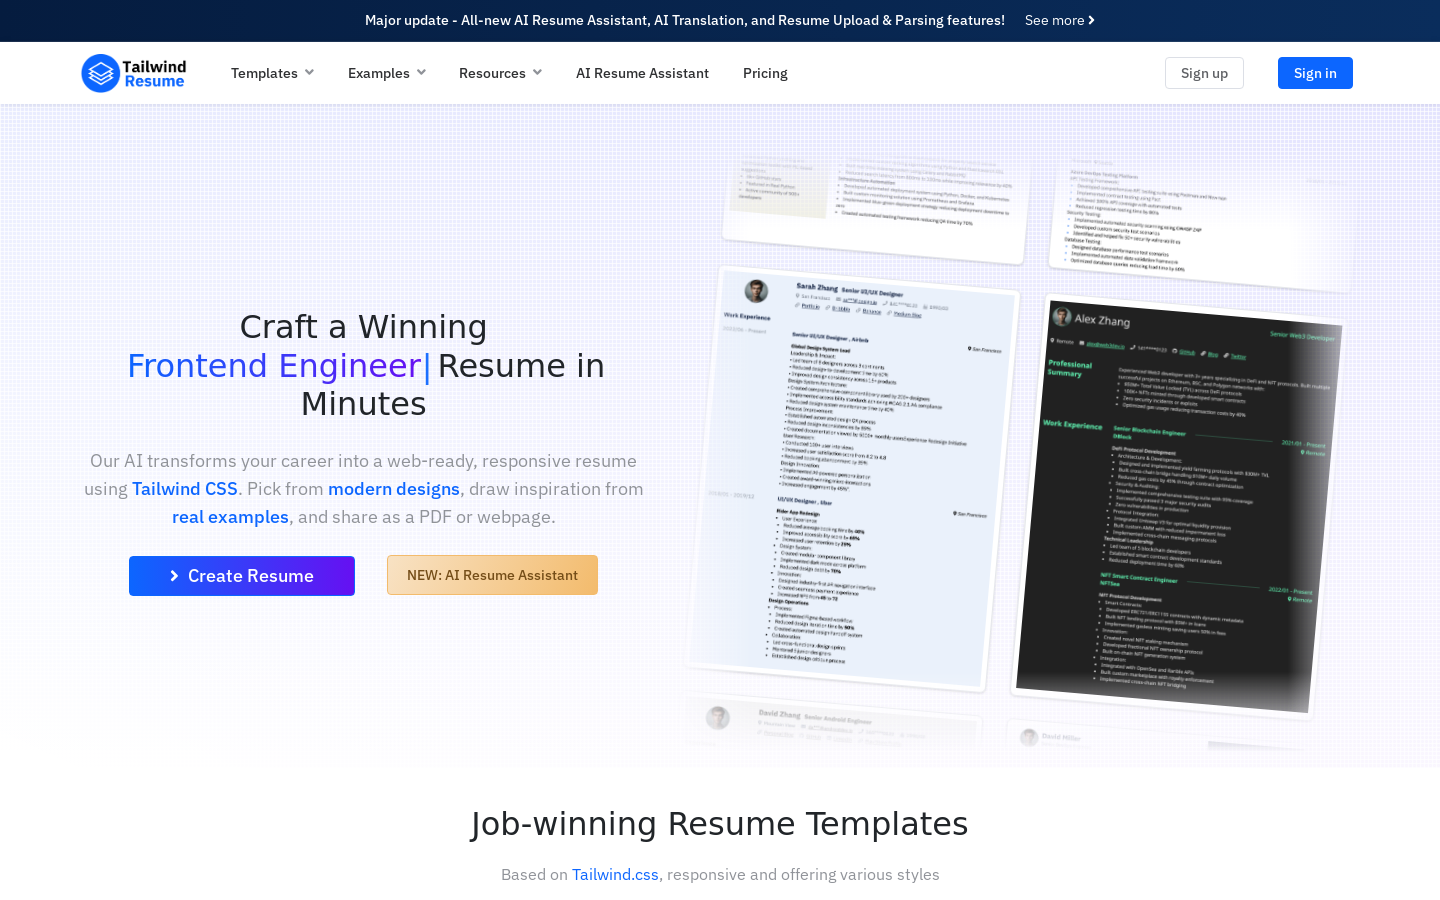Go to the Pricing page
The image size is (1440, 900).
click(765, 73)
